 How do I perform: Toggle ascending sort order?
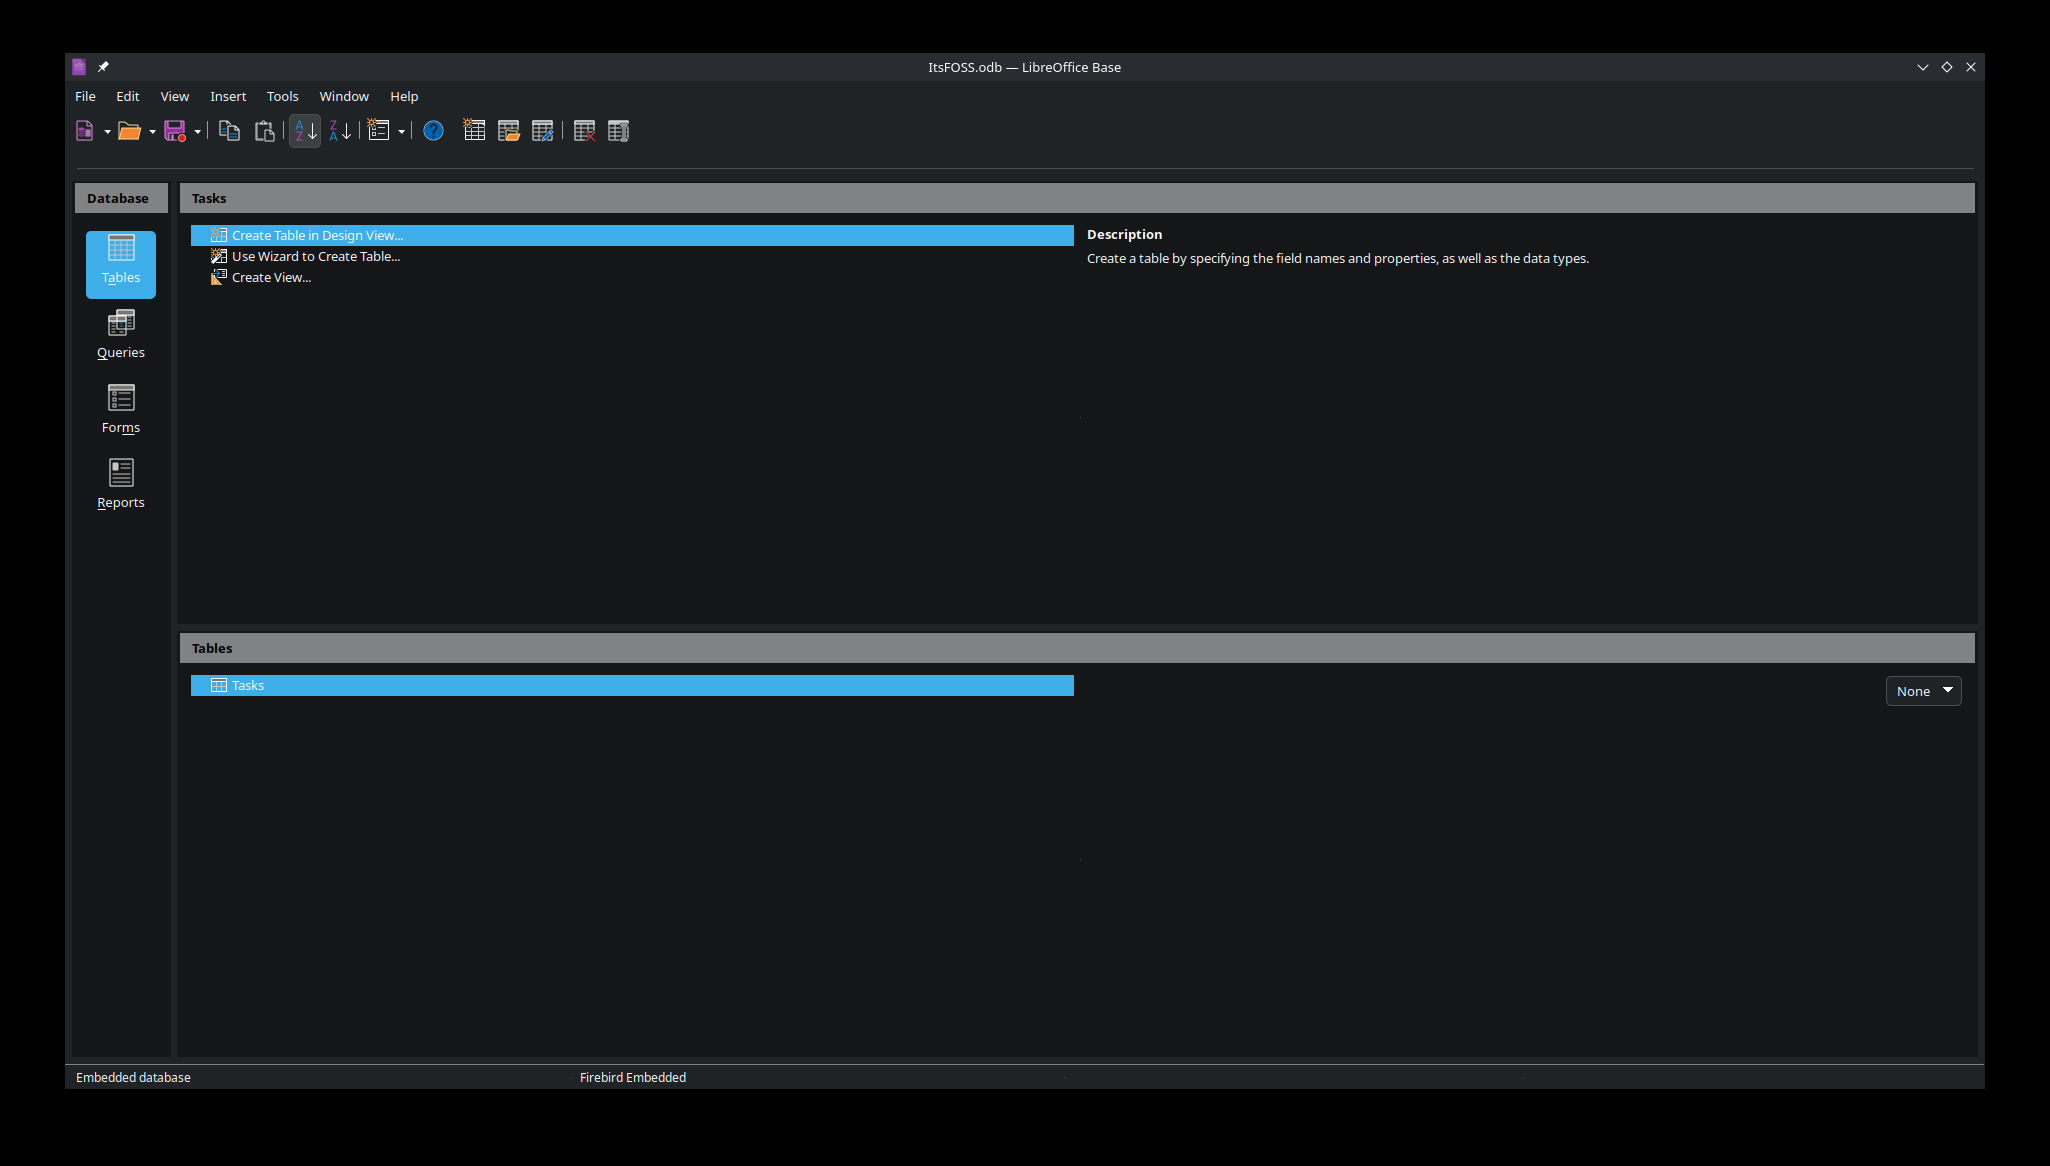coord(304,130)
